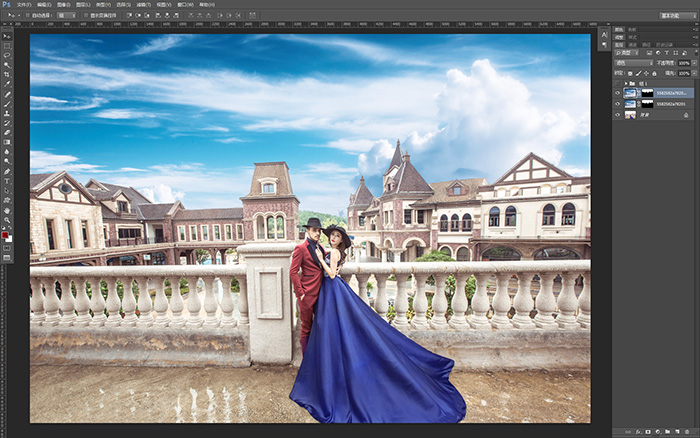Screen dimensions: 700x438
Task: Select the Move tool in the toolbox
Action: 7,36
